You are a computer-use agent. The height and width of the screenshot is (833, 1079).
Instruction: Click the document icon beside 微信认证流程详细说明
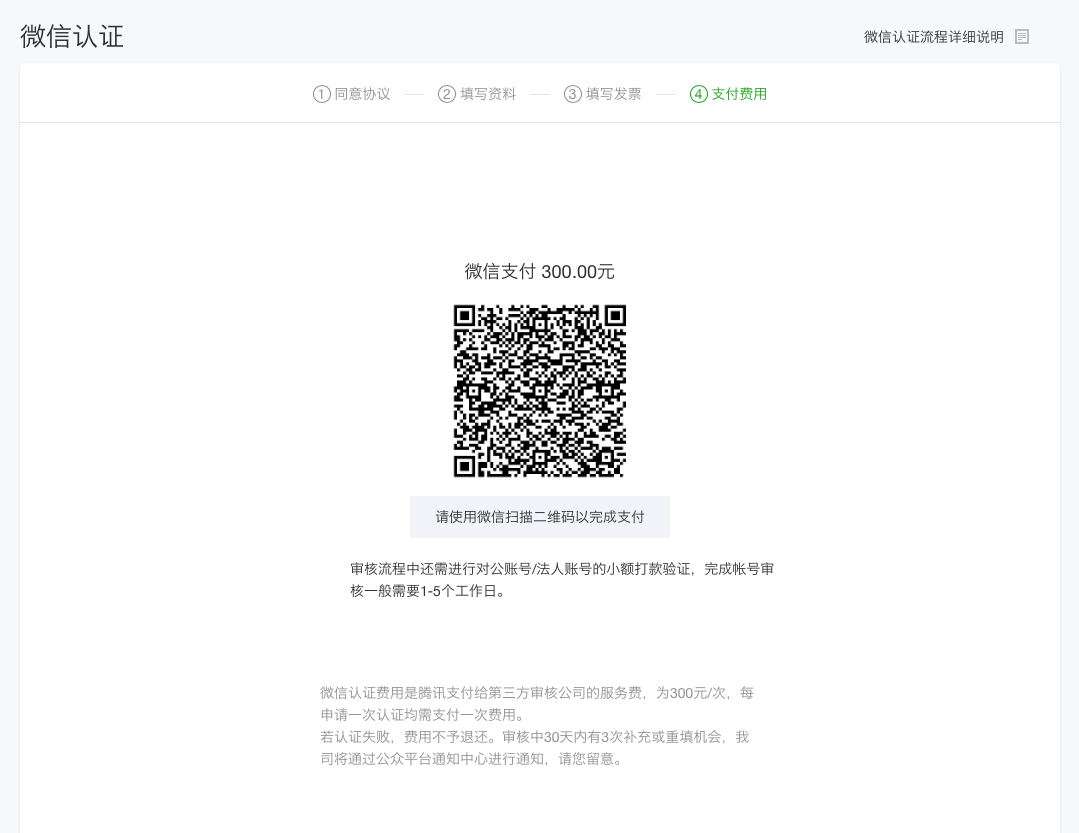1022,37
